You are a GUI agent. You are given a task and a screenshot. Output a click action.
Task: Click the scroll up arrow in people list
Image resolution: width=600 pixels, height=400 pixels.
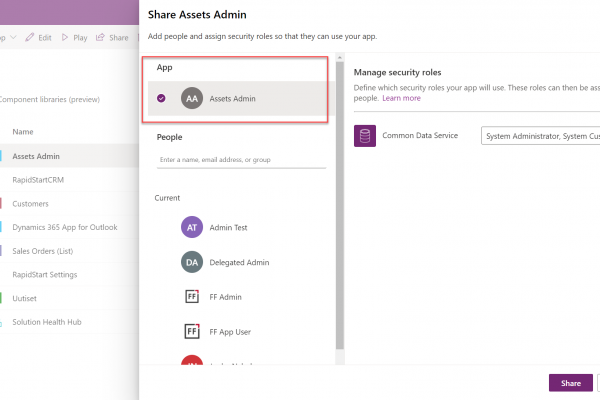pos(339,58)
